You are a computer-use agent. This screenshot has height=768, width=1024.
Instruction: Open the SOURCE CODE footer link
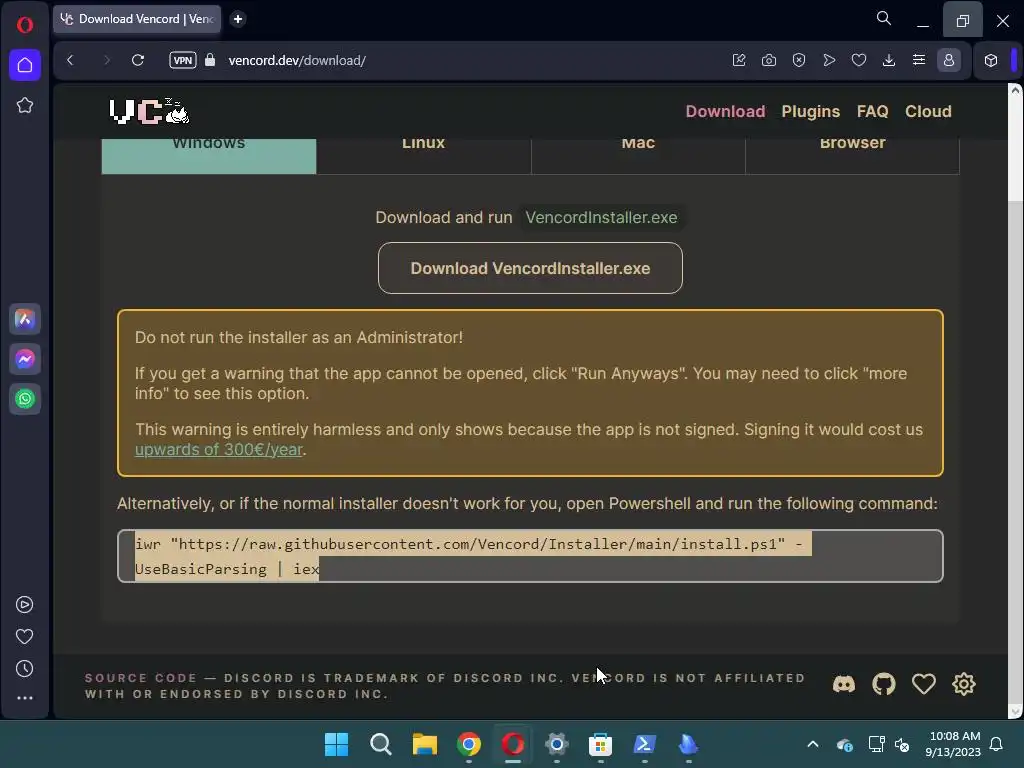[141, 678]
